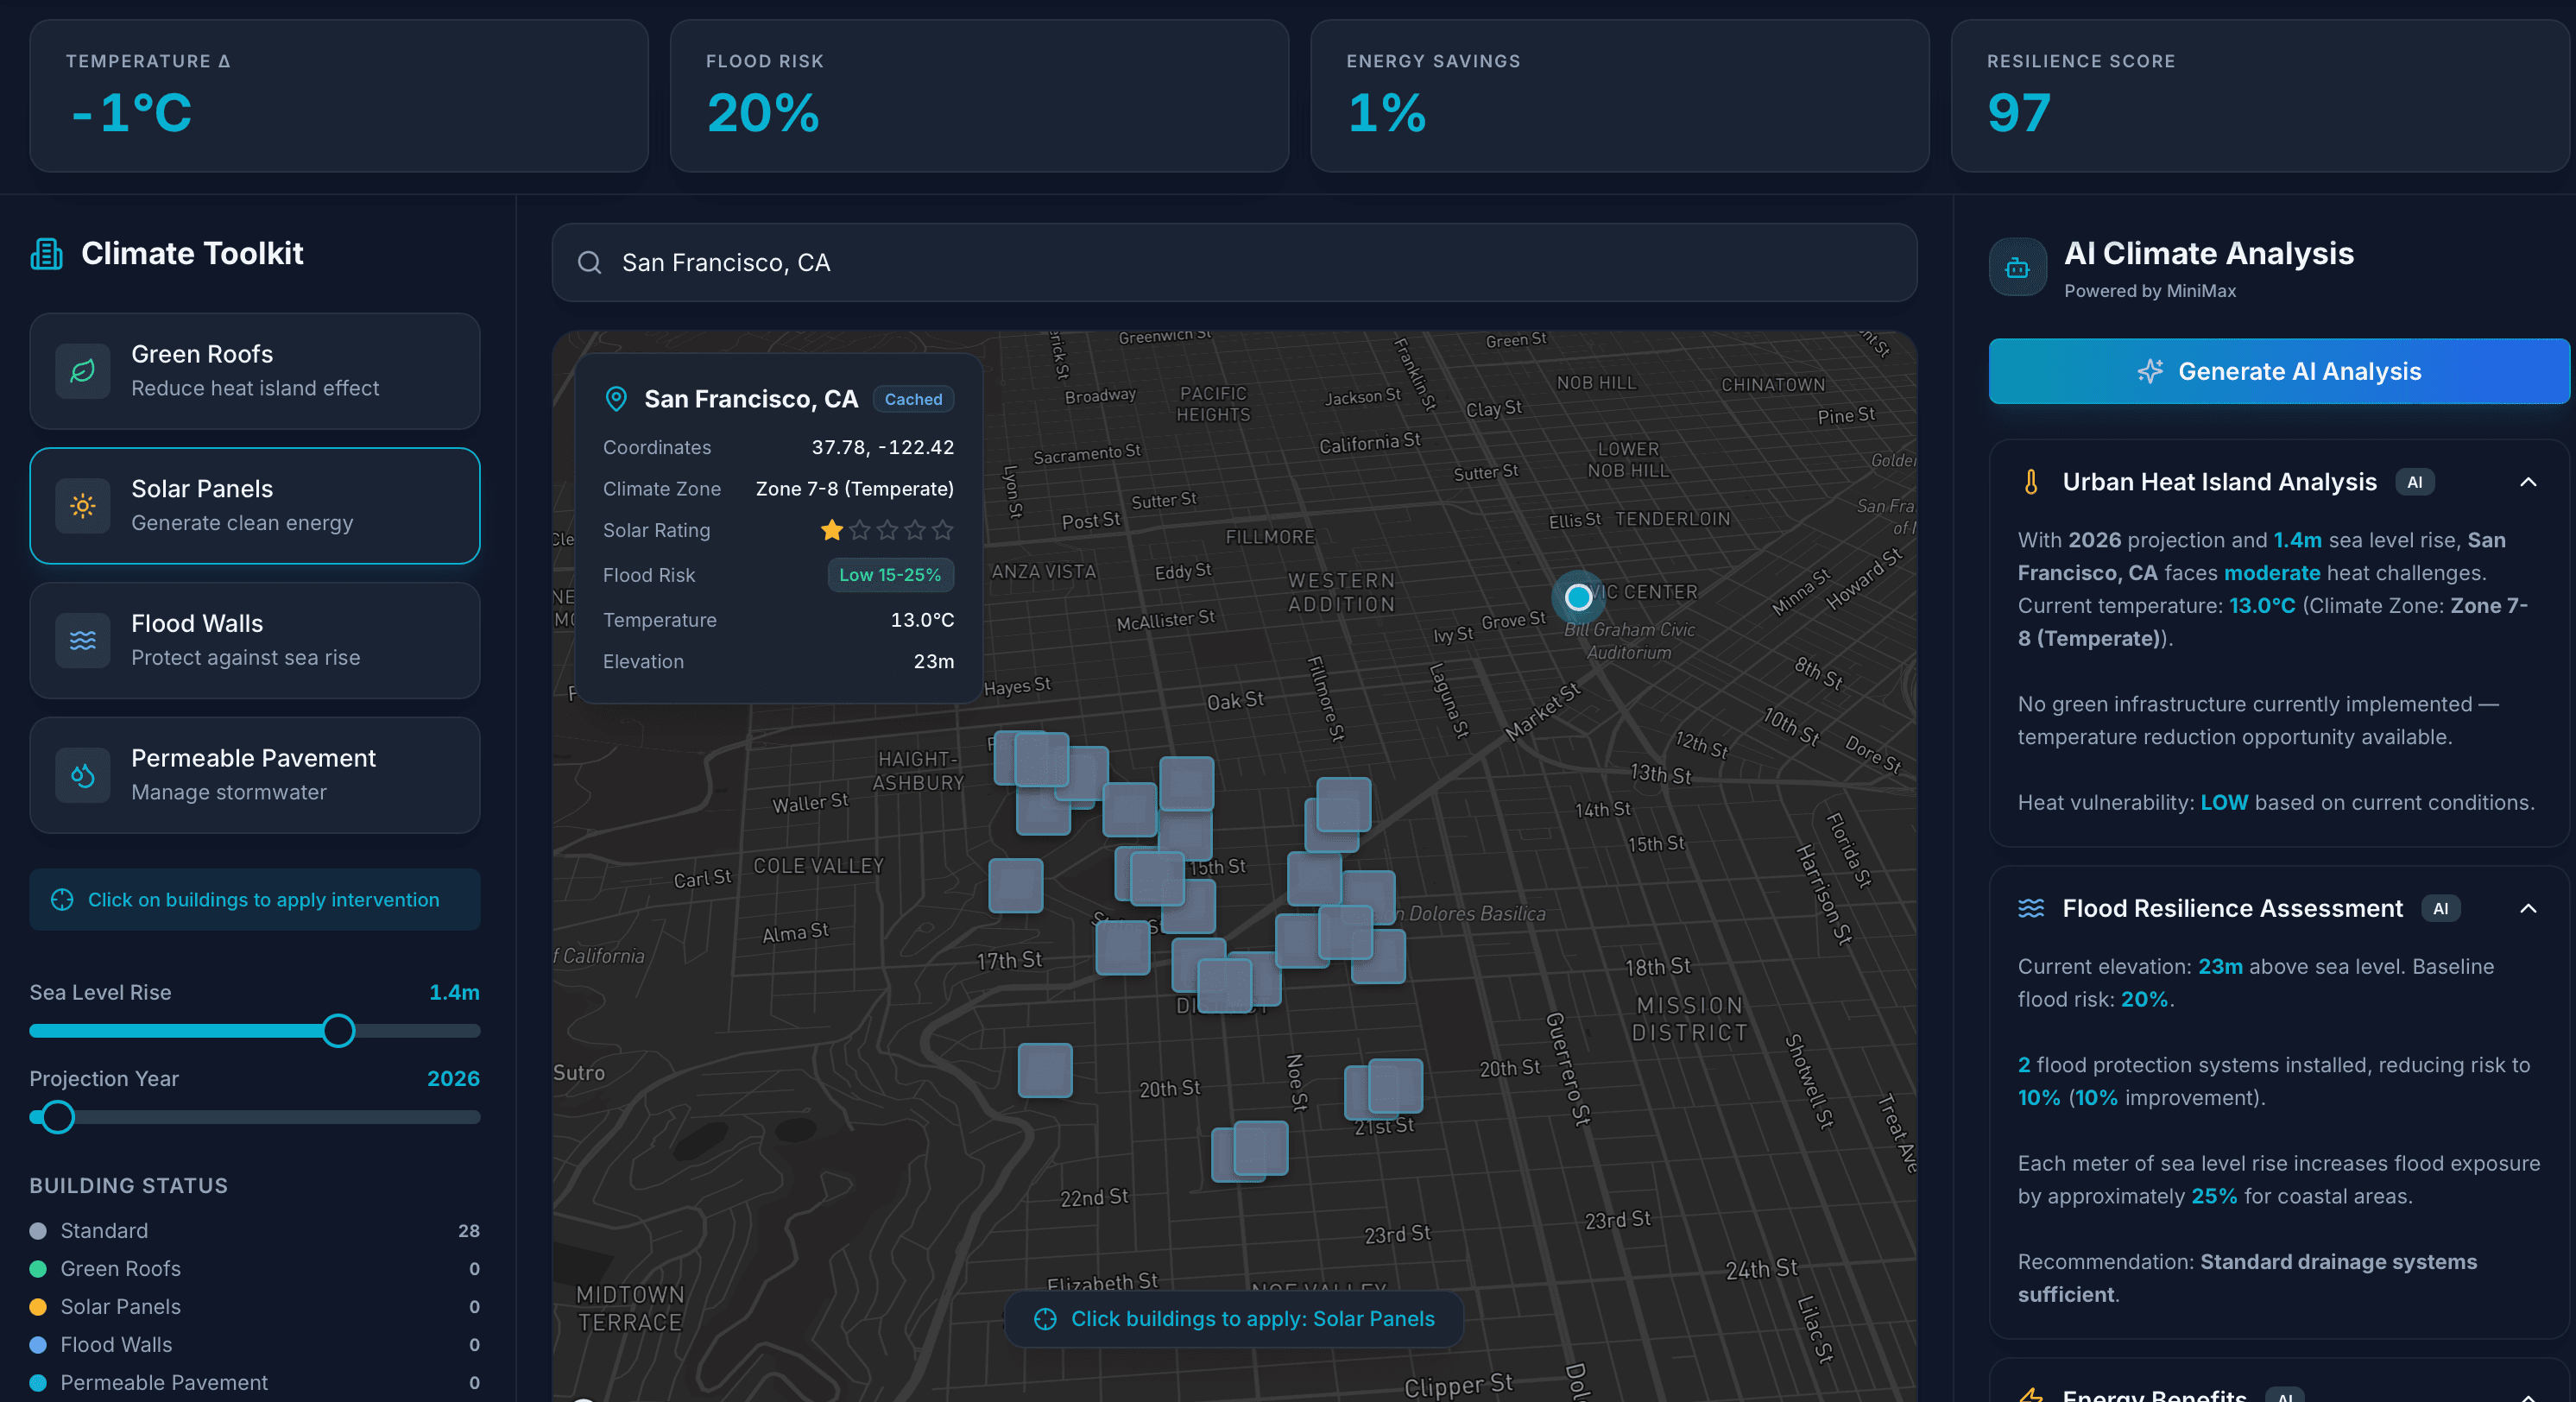This screenshot has width=2576, height=1402.
Task: Click the coordinates value 37.78, -122.42
Action: coord(882,447)
